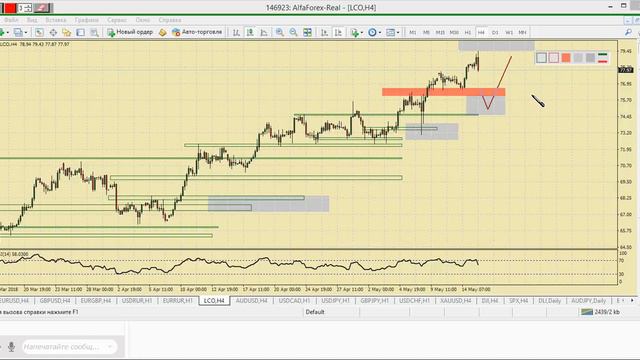
Task: Select the crosshair Data Window icon
Action: [53, 32]
